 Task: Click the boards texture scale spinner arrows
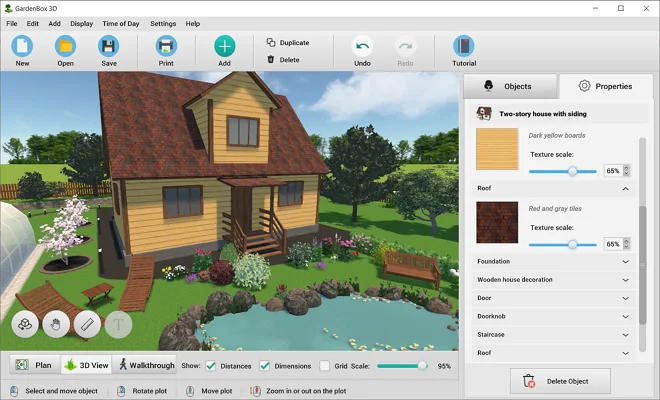click(626, 171)
